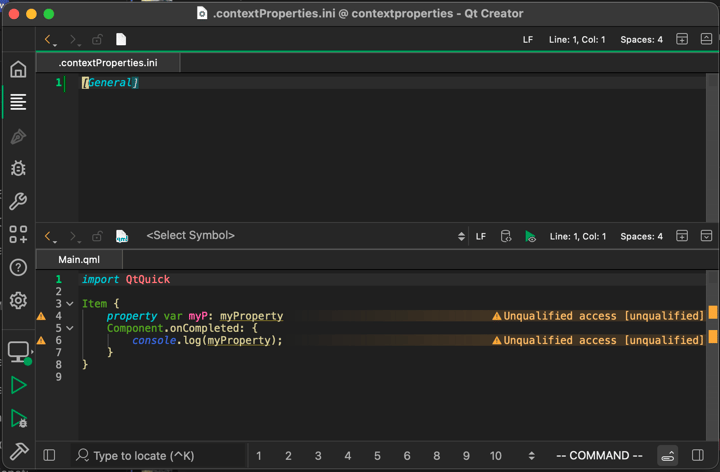Open the Welcome mode home icon
The height and width of the screenshot is (472, 720).
(x=18, y=69)
